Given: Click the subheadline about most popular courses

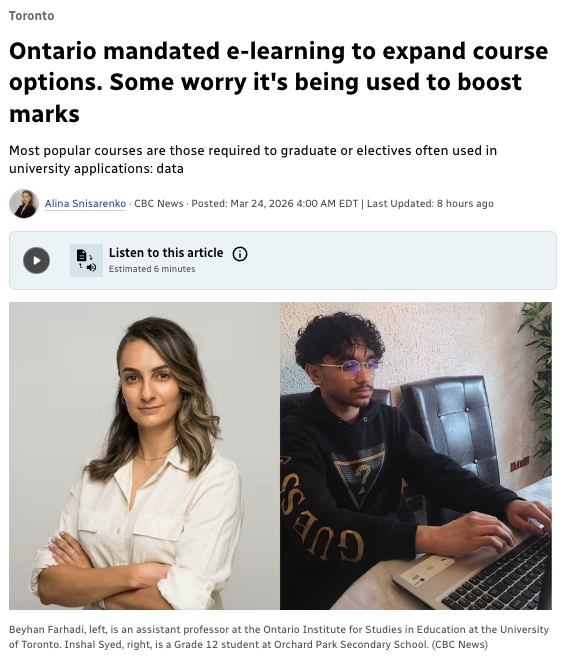Looking at the screenshot, I should tap(253, 160).
